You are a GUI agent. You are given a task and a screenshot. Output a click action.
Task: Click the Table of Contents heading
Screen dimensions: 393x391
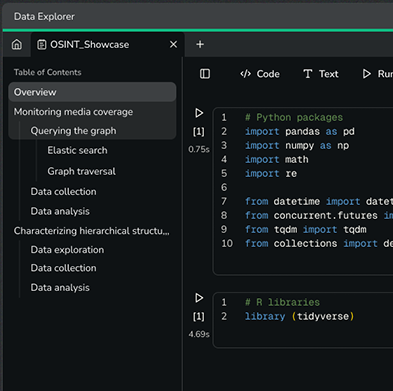point(47,72)
